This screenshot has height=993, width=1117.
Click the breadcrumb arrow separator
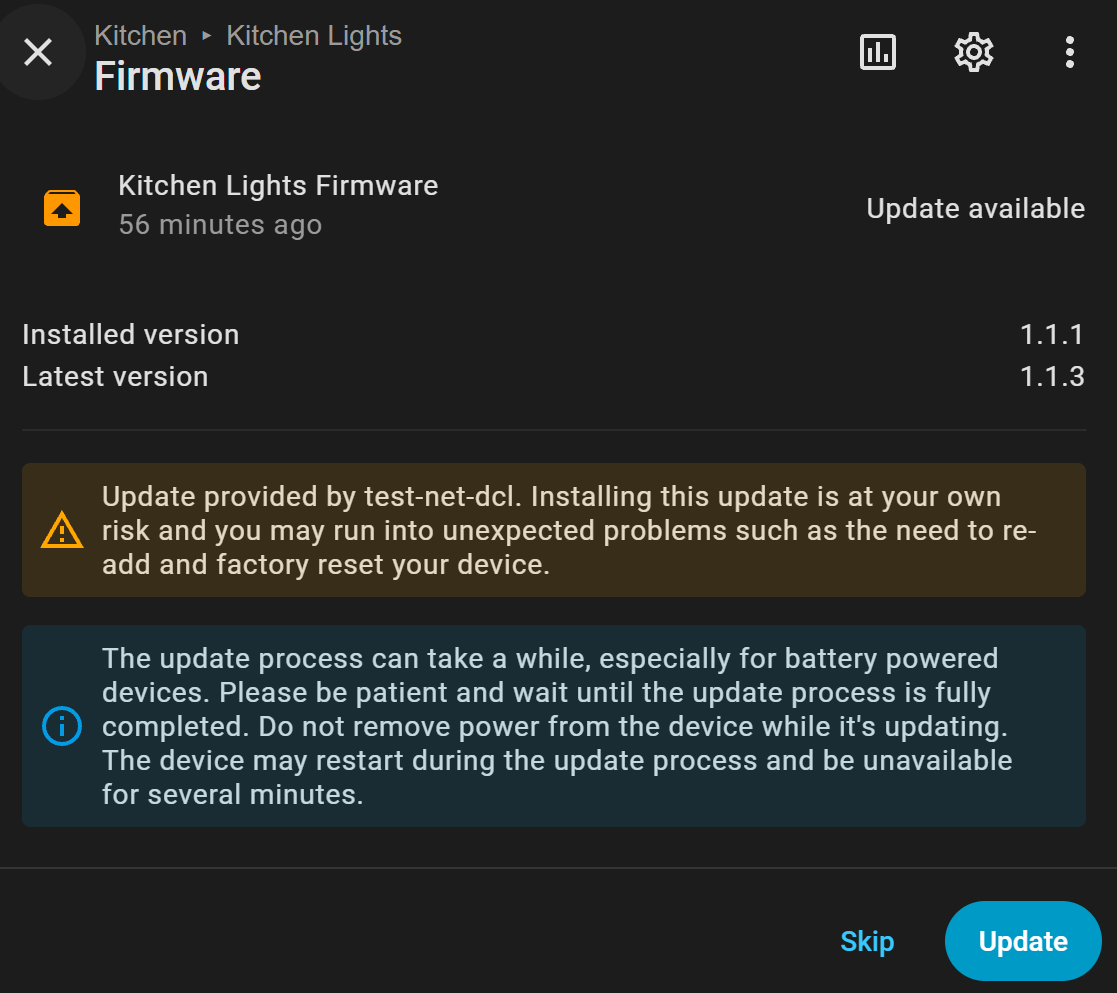207,36
